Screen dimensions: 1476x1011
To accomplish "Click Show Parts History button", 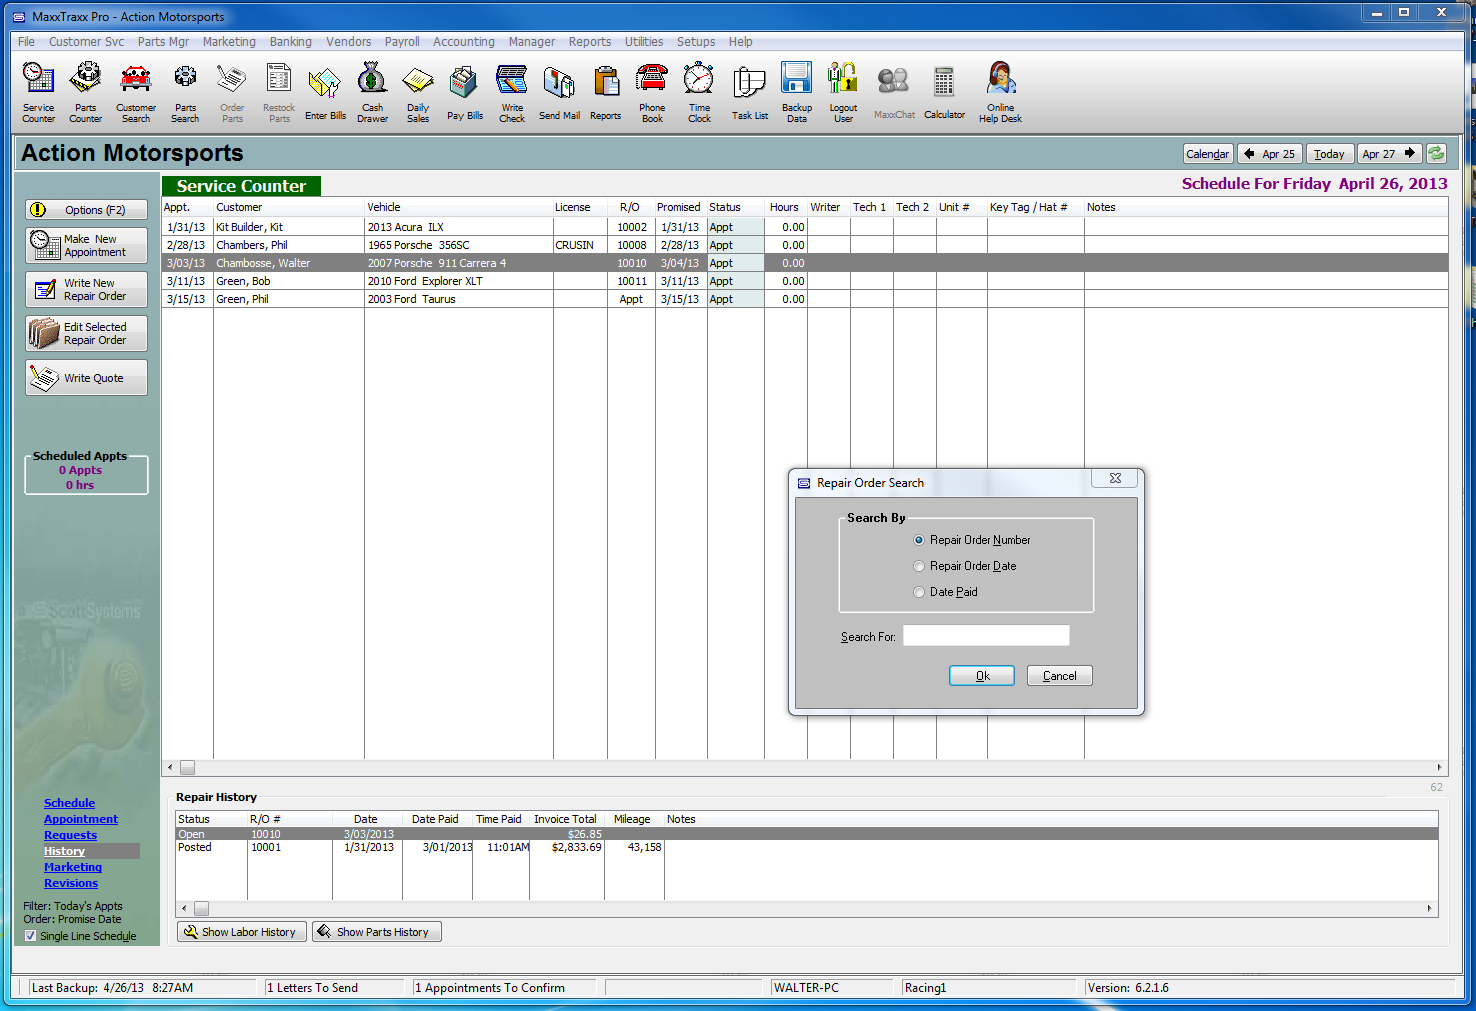I will (x=376, y=932).
